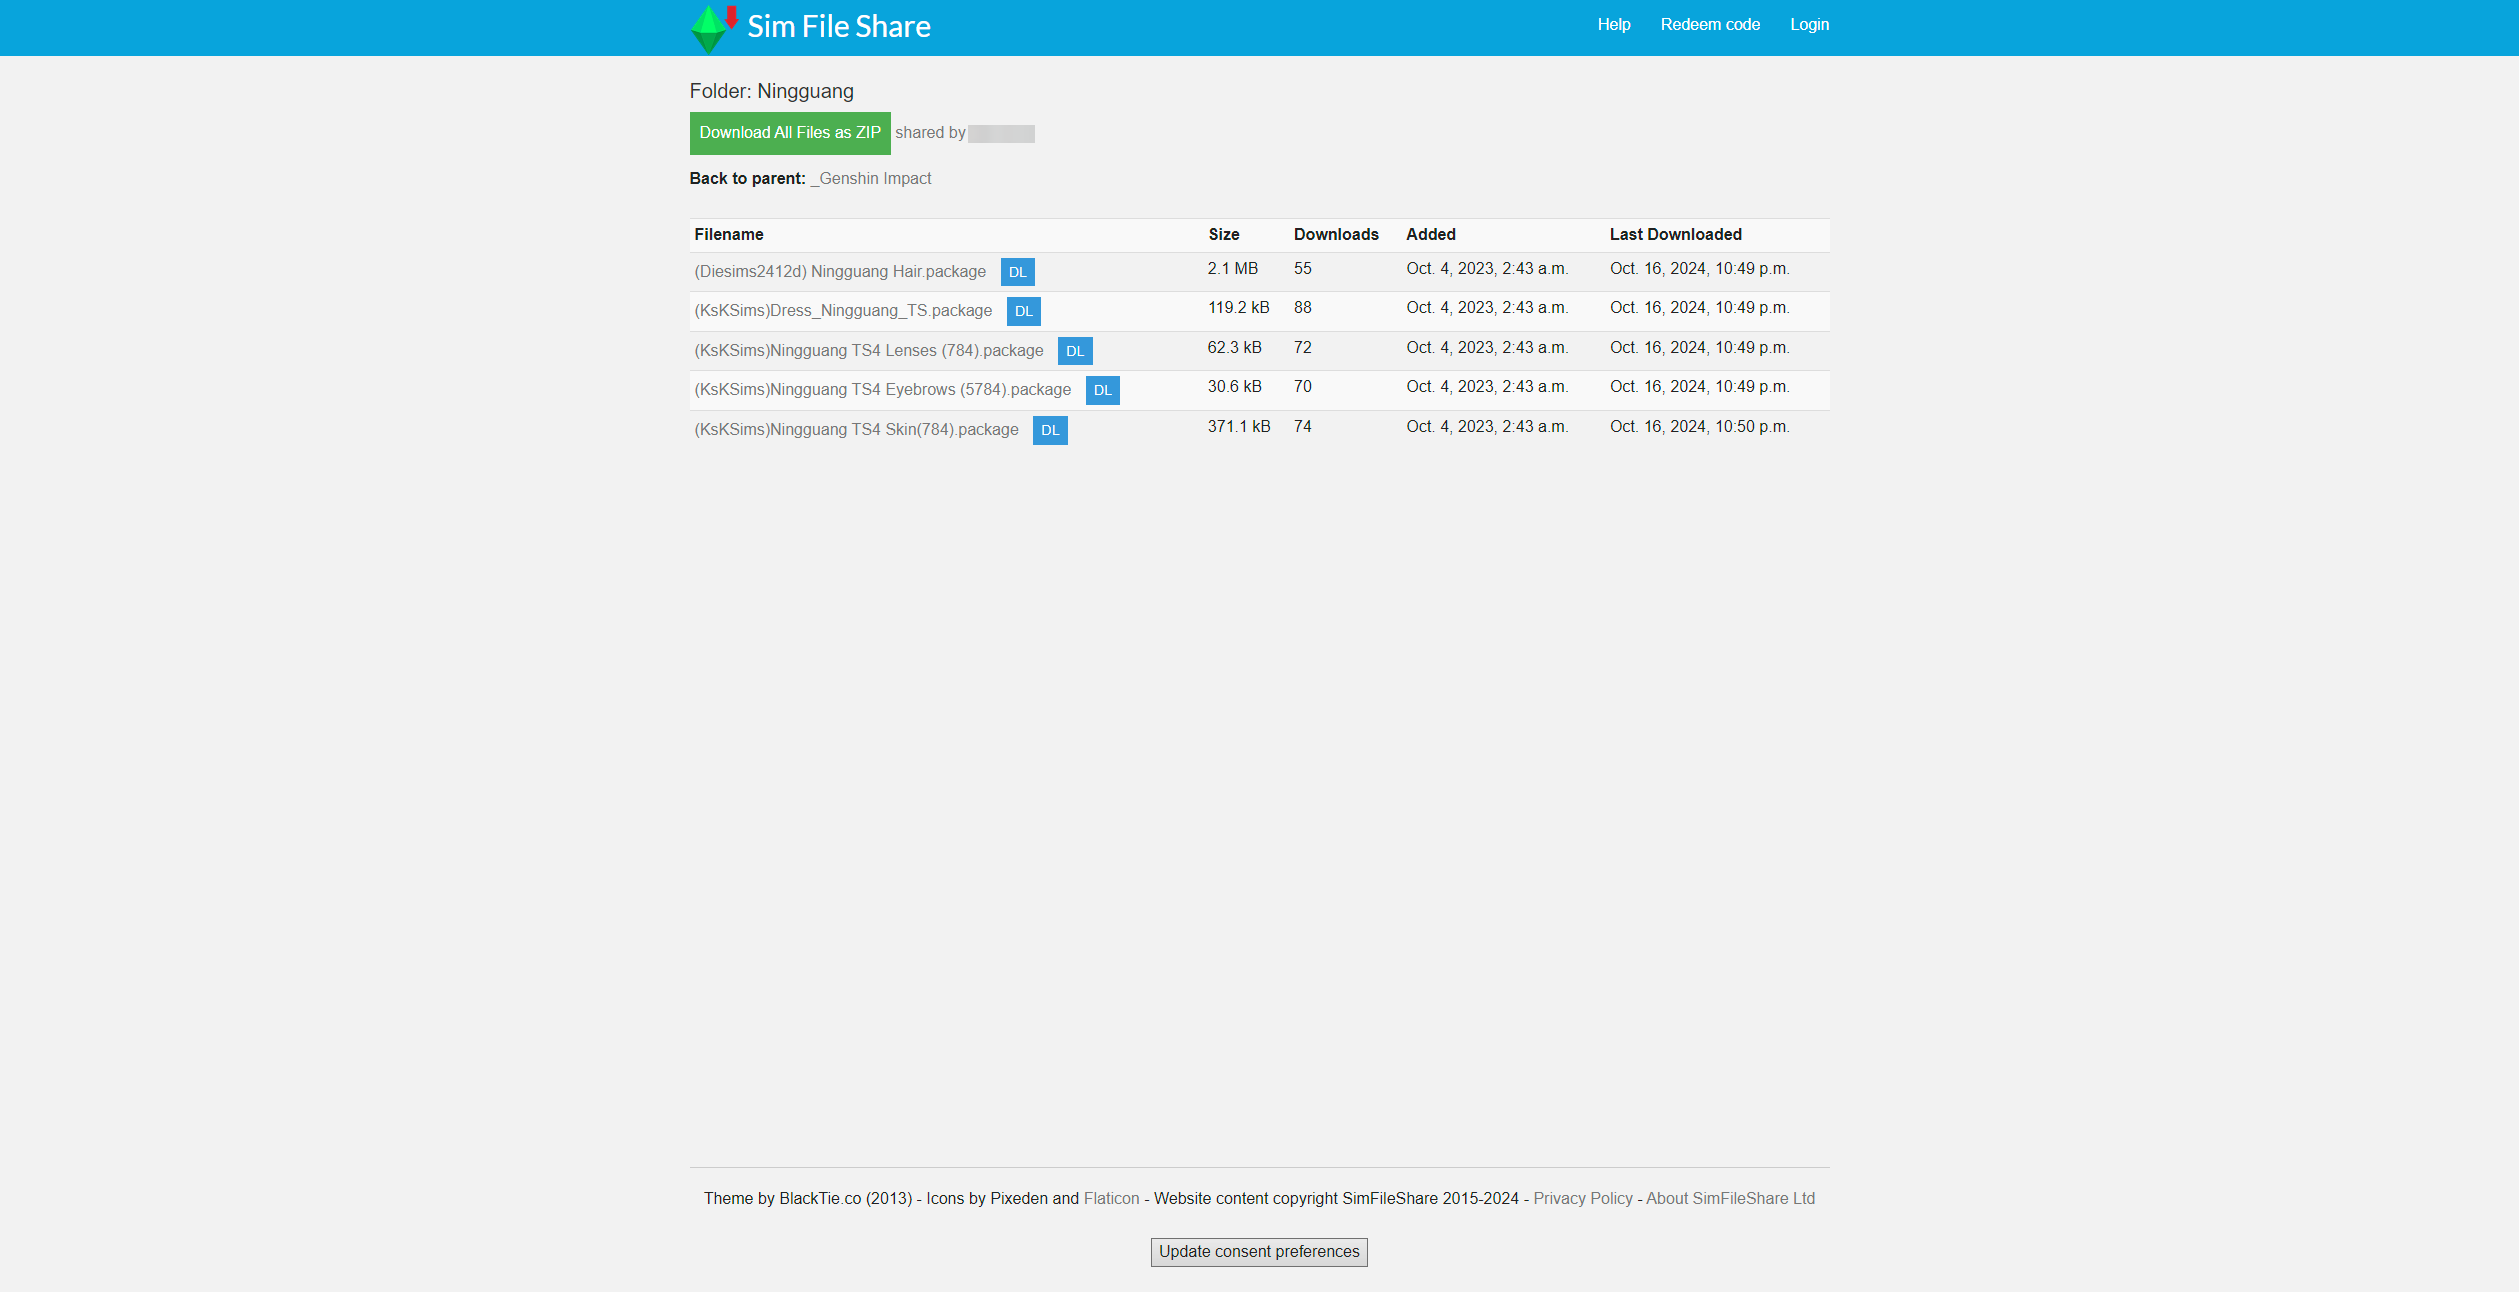Viewport: 2519px width, 1292px height.
Task: Click DL button for Ningguang Hair package
Action: click(1017, 272)
